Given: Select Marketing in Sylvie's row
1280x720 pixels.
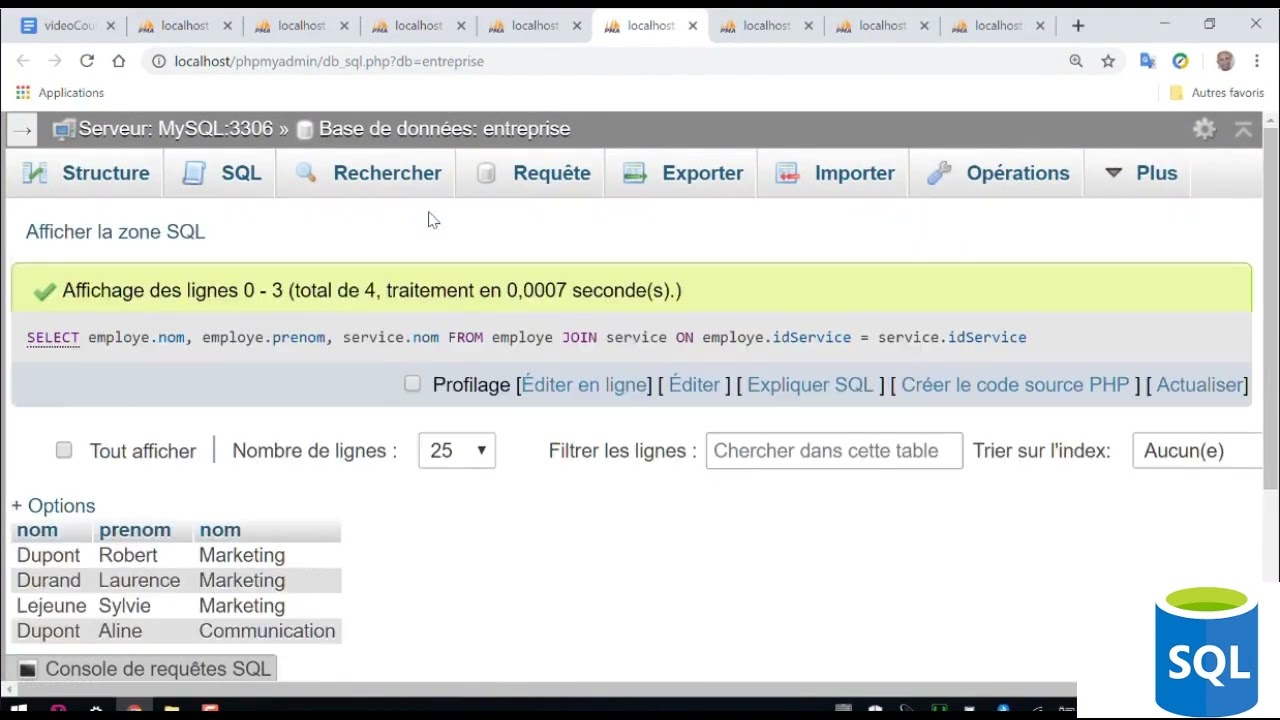Looking at the screenshot, I should 242,606.
